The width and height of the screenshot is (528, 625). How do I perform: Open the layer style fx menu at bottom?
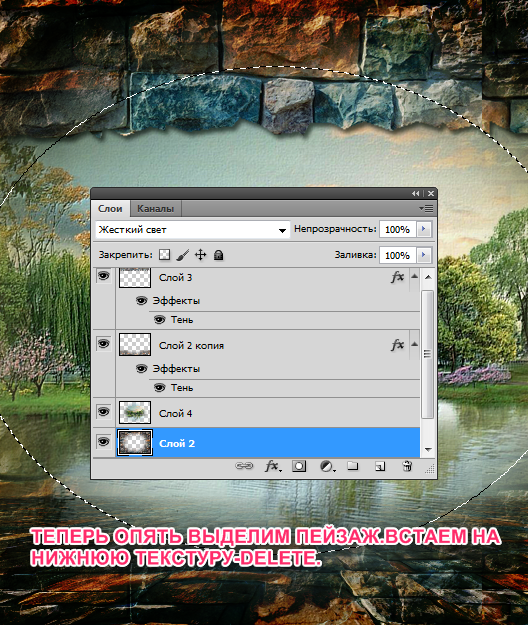pos(273,466)
